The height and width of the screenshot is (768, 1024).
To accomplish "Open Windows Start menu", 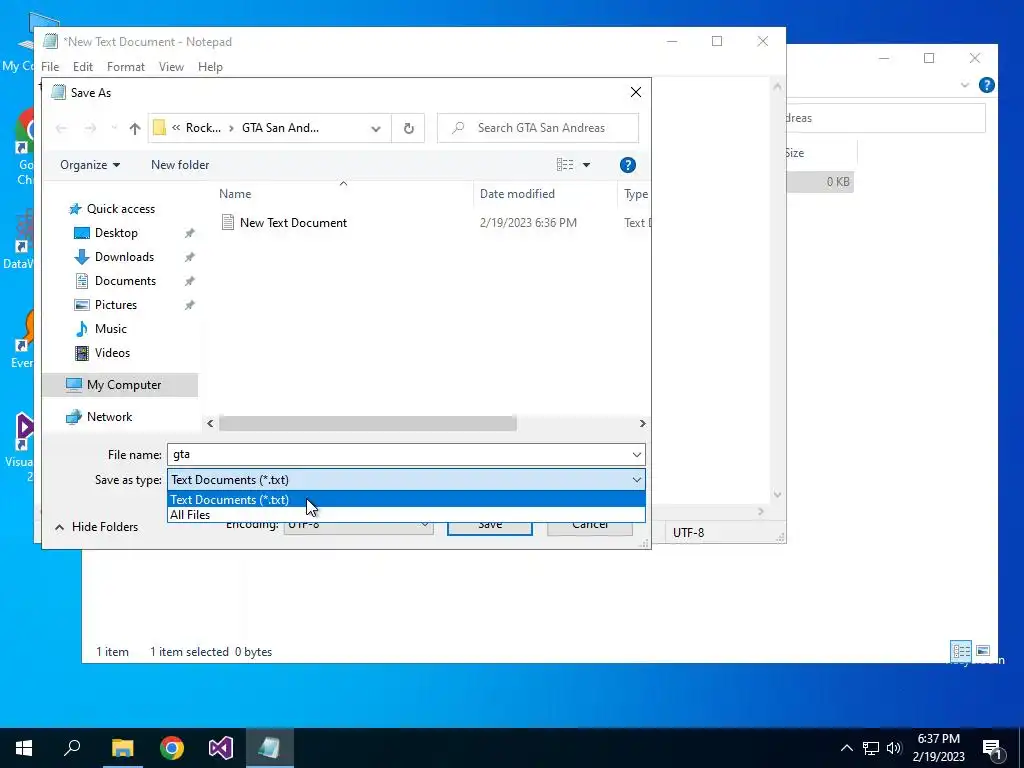I will [x=24, y=748].
